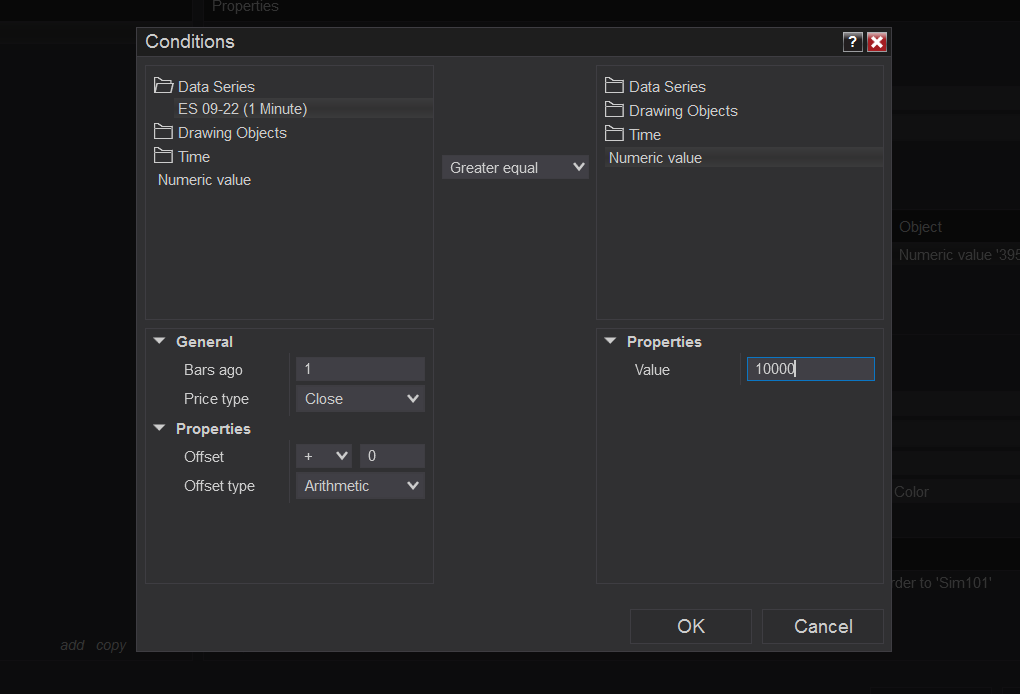Click right Drawing Objects folder icon
Image resolution: width=1020 pixels, height=694 pixels.
[614, 110]
